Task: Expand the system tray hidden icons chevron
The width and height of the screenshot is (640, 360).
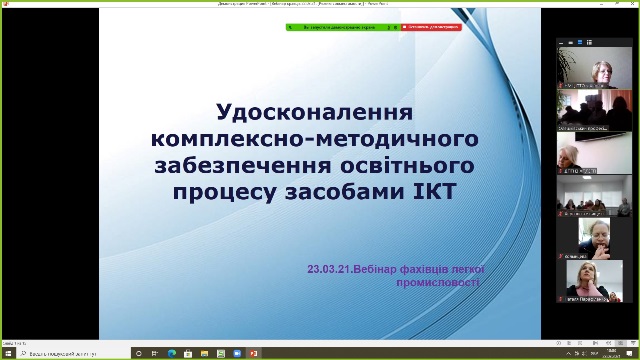Action: coord(568,353)
